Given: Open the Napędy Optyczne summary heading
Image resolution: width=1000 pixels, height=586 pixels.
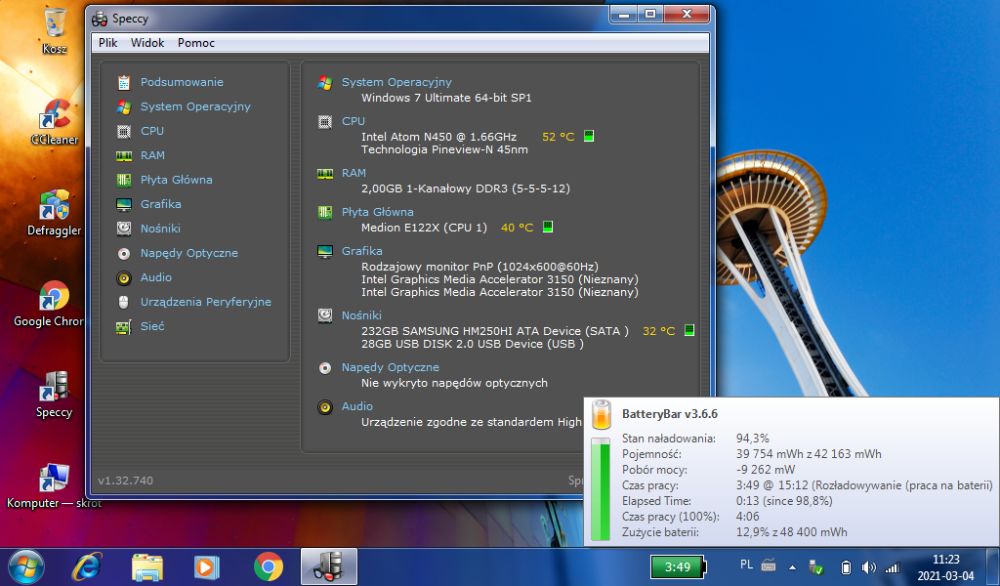Looking at the screenshot, I should [390, 367].
